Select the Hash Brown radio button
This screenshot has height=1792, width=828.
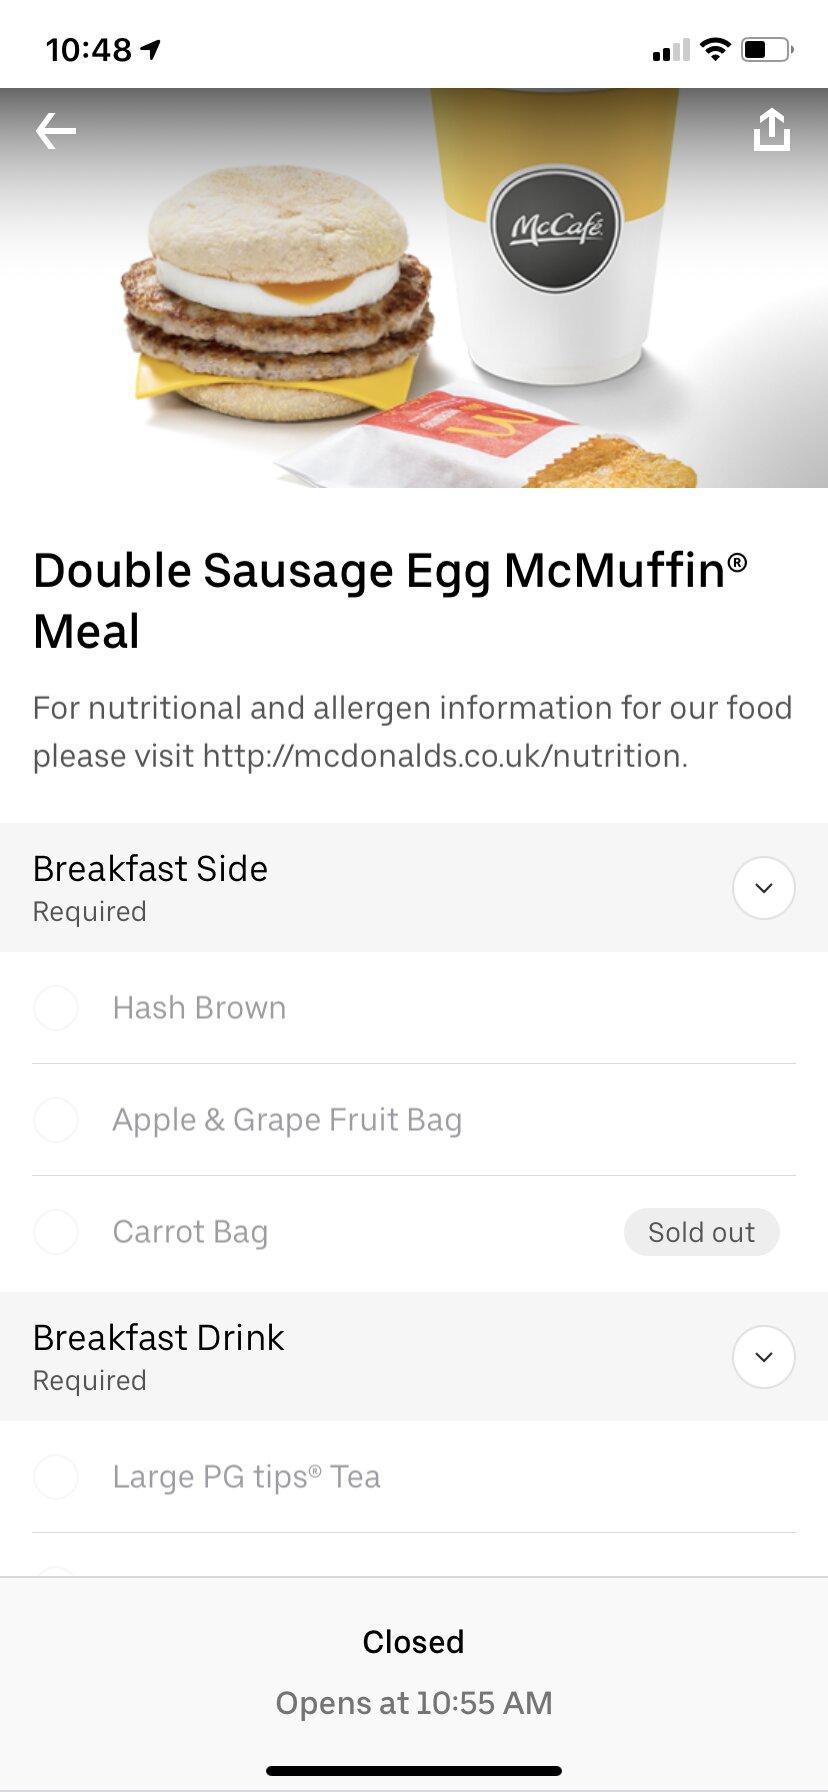(x=56, y=1008)
